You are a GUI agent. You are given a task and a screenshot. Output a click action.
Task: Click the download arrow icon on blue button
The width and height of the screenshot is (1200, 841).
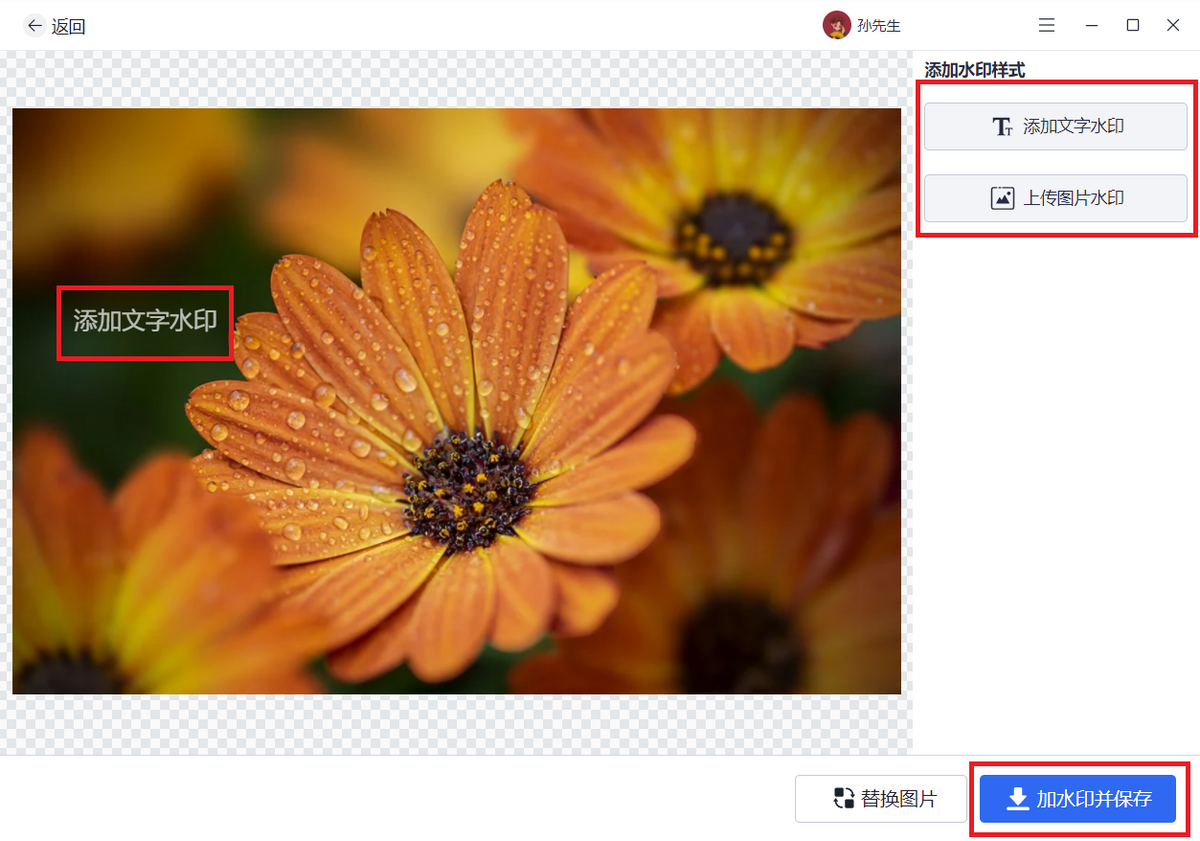coord(1017,799)
